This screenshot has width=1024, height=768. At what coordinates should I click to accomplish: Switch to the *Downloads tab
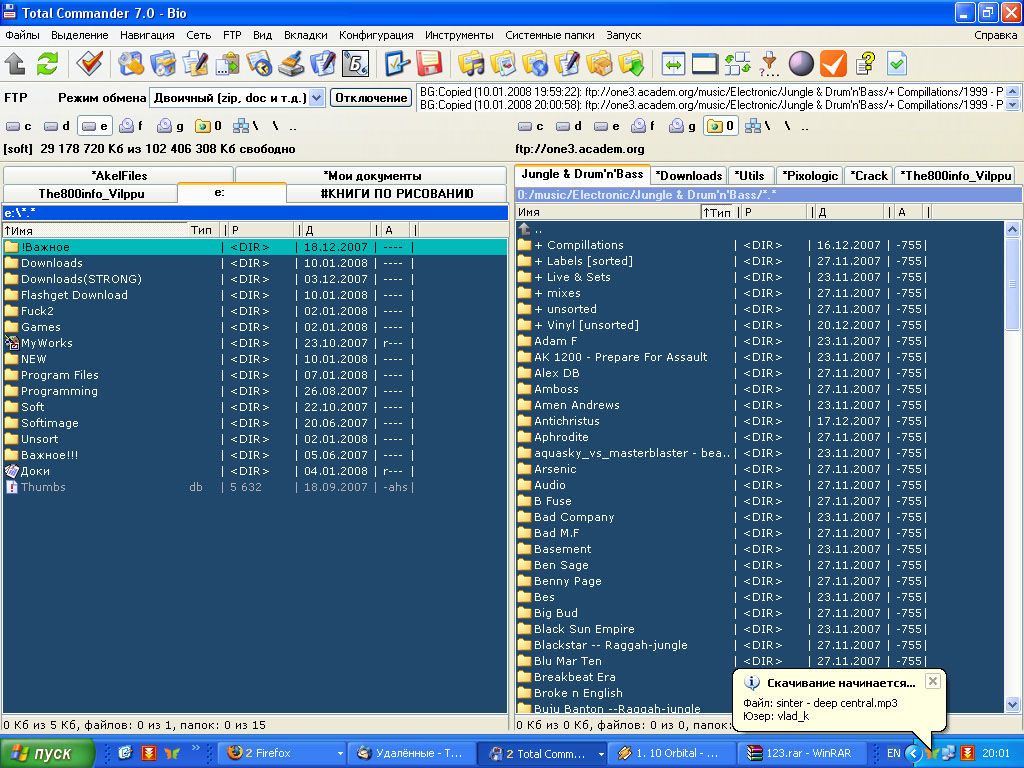coord(689,175)
